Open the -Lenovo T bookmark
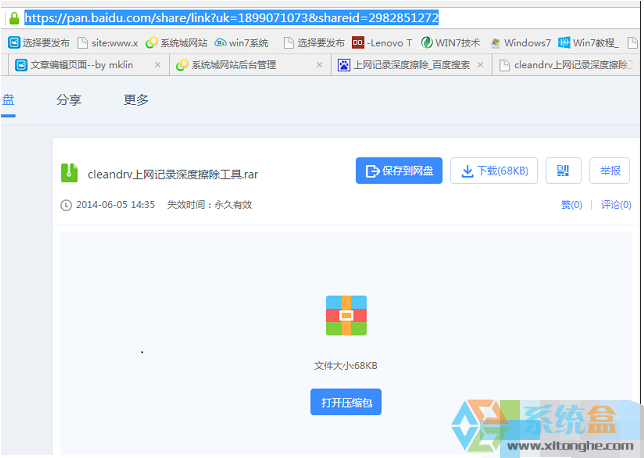This screenshot has height=458, width=644. (382, 43)
